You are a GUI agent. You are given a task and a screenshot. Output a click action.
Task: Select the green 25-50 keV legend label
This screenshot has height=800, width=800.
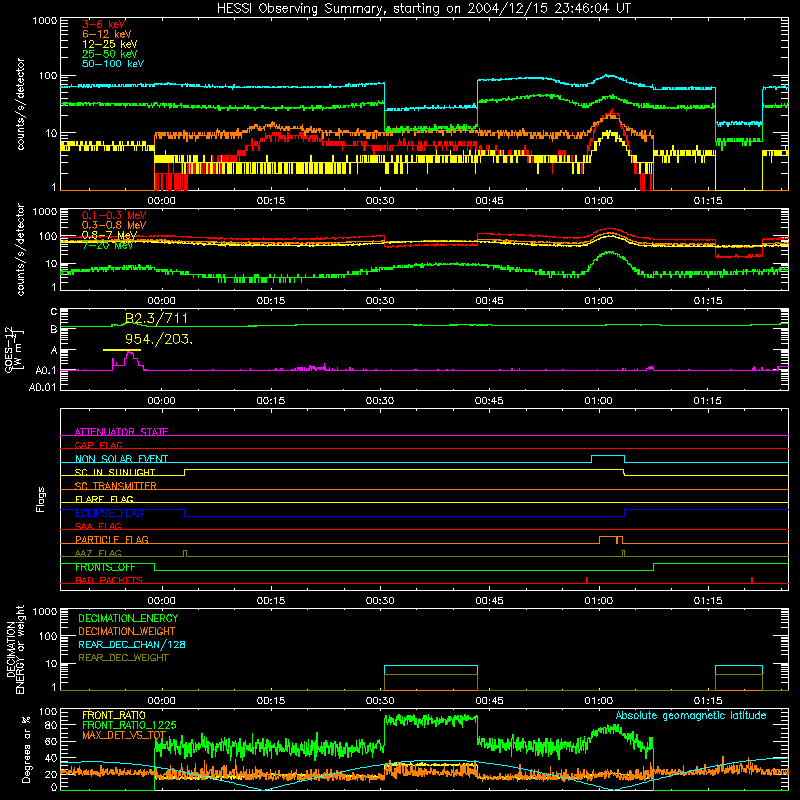click(x=110, y=54)
